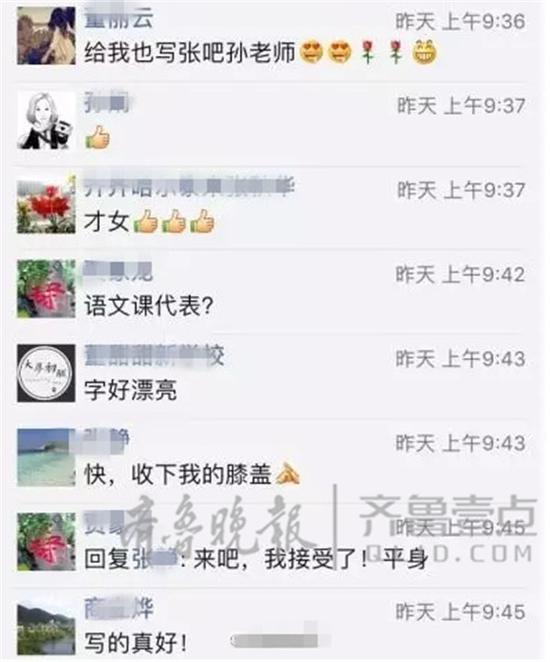Tap the blurred username above 才女
Viewport: 550px width, 662px height.
click(x=189, y=187)
